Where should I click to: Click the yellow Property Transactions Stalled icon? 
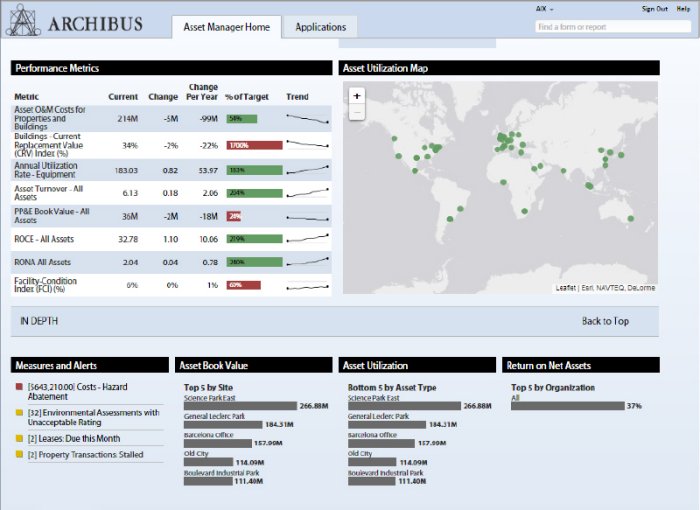(18, 455)
